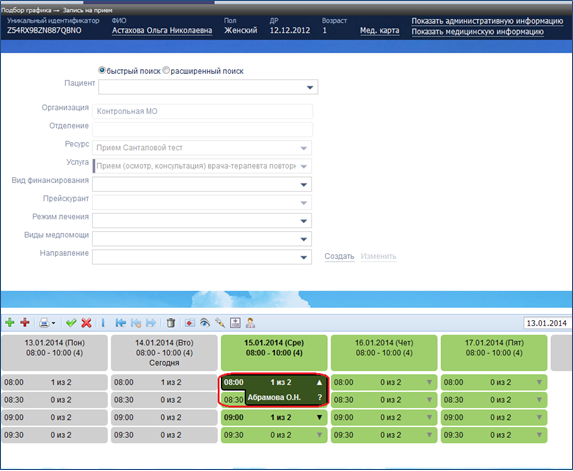Click the Создать link
Screen dimensions: 573x471
(339, 256)
